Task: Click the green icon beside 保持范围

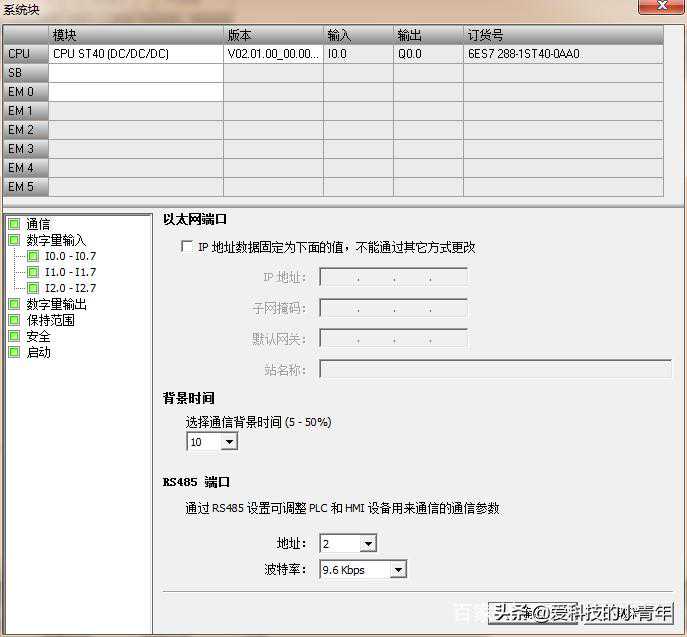Action: click(x=14, y=320)
